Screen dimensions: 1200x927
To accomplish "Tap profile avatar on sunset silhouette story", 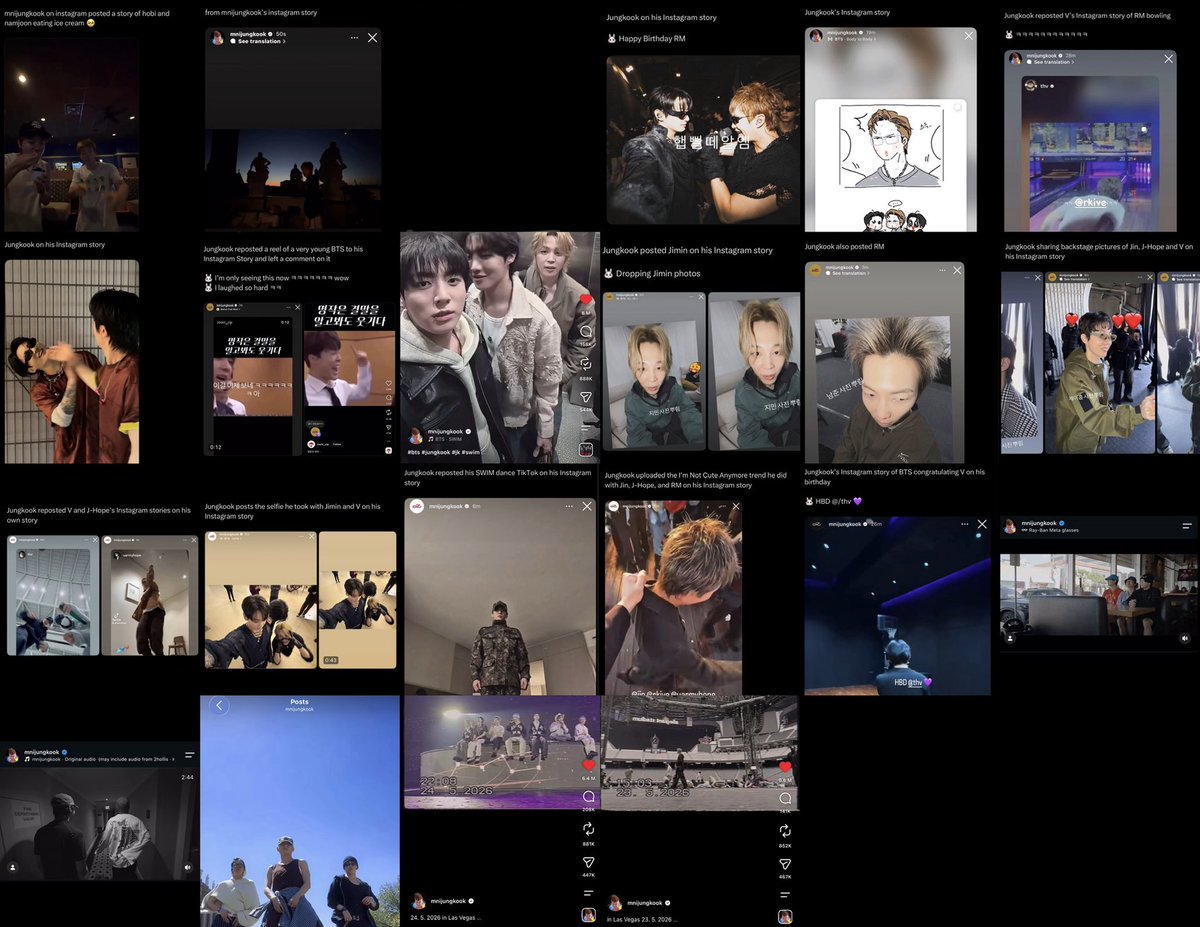I will (x=217, y=37).
